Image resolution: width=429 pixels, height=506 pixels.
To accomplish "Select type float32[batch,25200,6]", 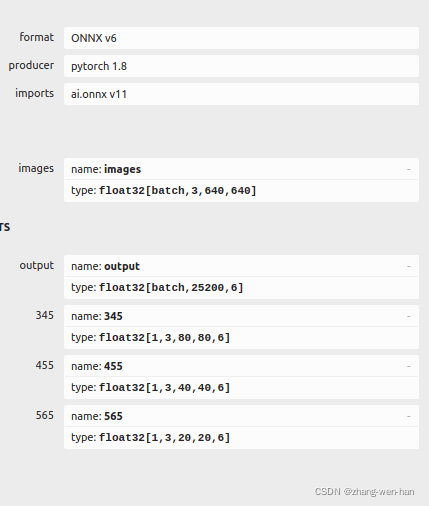I will (157, 287).
